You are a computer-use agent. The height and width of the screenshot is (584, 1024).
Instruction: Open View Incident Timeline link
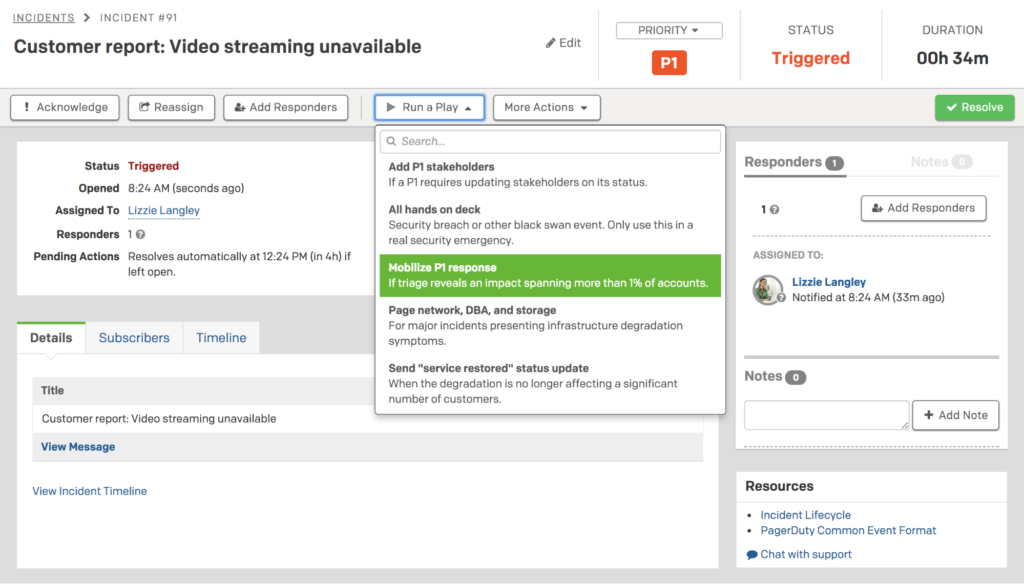click(89, 491)
